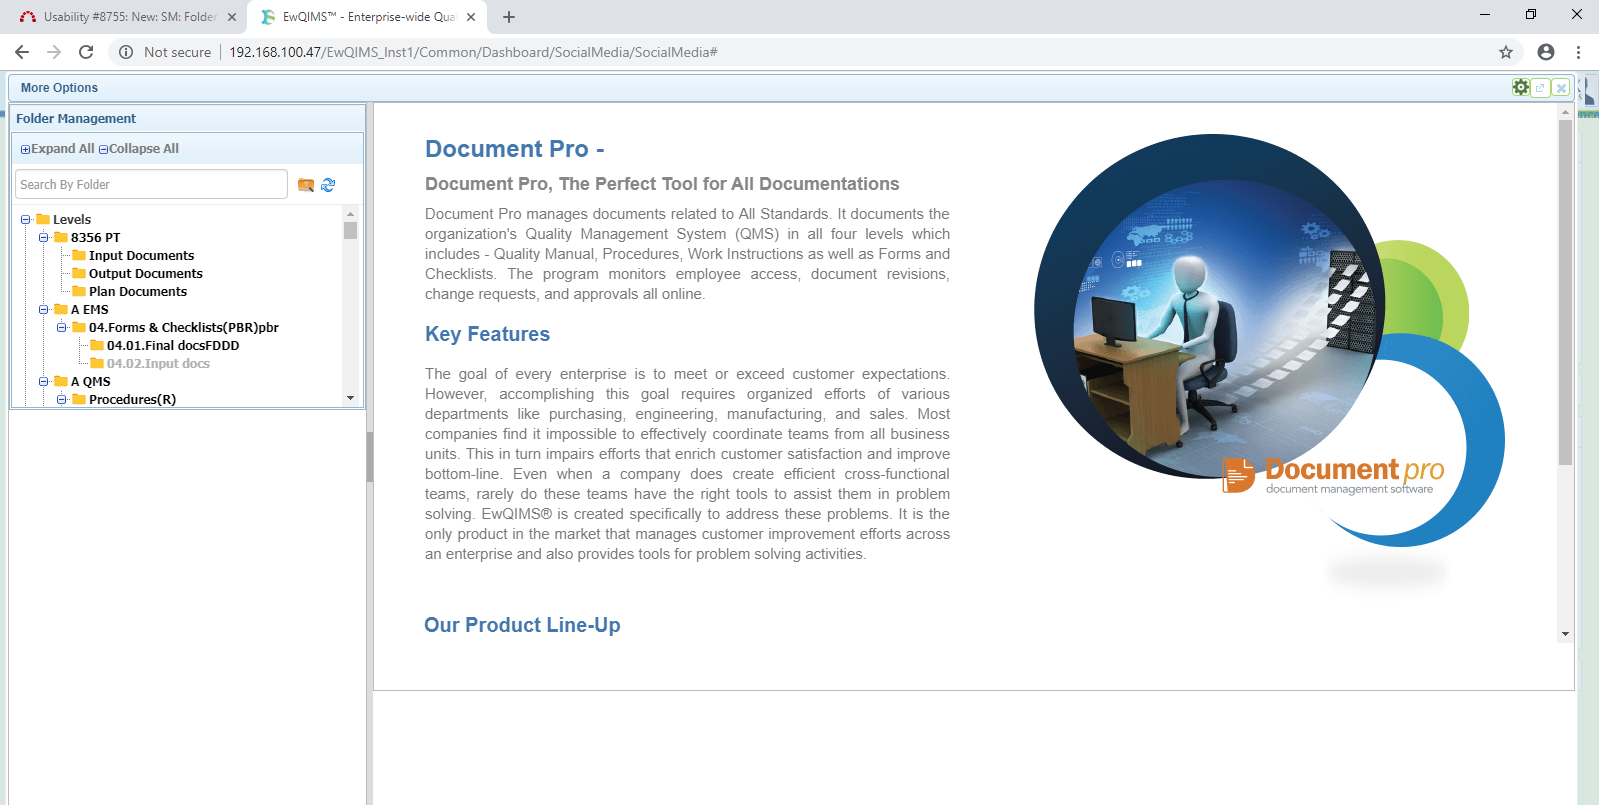This screenshot has height=805, width=1599.
Task: Click the content pane scrollbar thumb
Action: pyautogui.click(x=1565, y=292)
